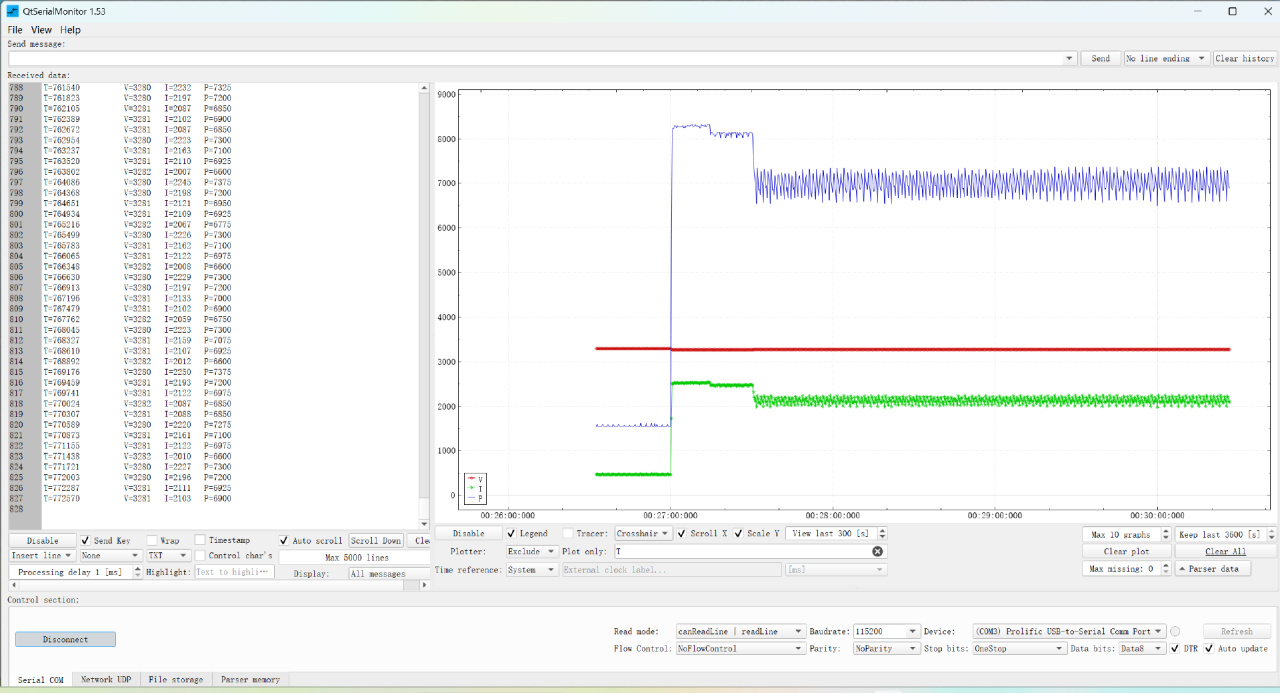Open the Flow Control dropdown
This screenshot has width=1280, height=693.
(x=741, y=648)
